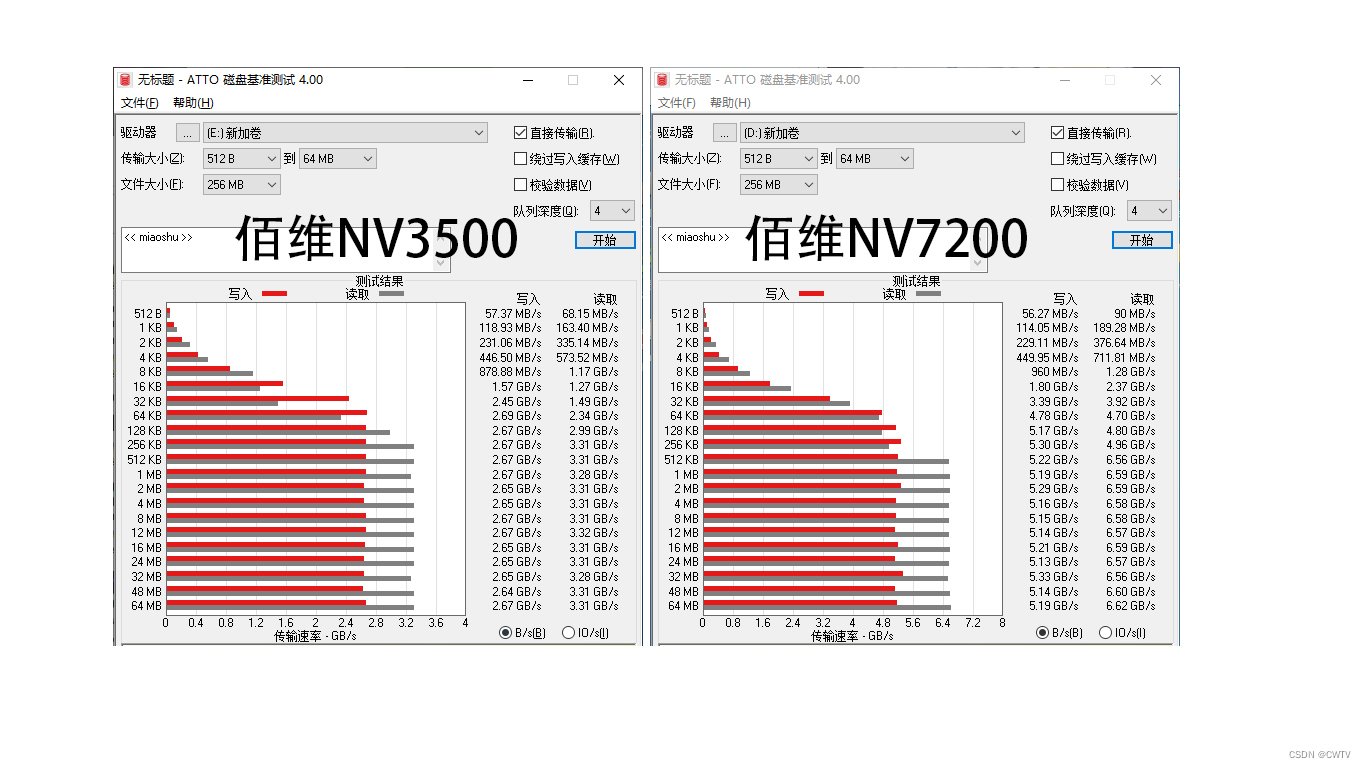Select the IO/s radio button in the right window
Viewport: 1366px width, 768px height.
[1105, 632]
